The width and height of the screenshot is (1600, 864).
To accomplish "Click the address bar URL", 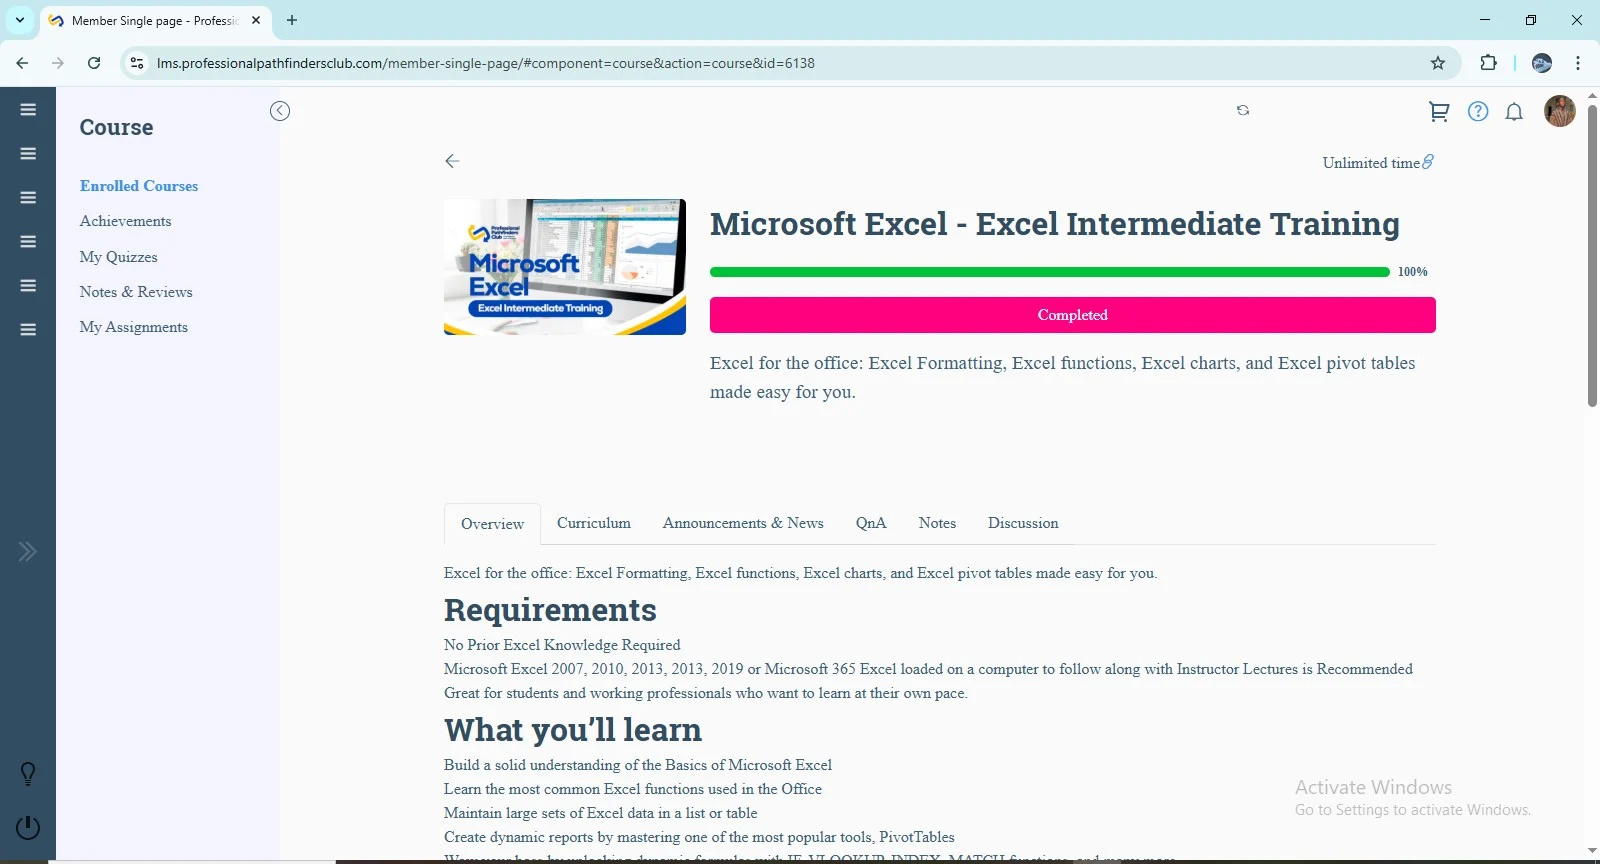I will pyautogui.click(x=486, y=63).
